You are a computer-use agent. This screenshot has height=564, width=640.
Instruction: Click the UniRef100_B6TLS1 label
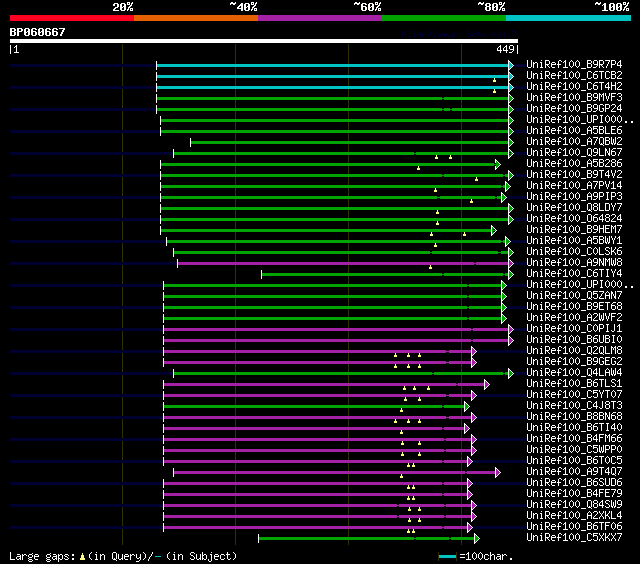pos(574,384)
